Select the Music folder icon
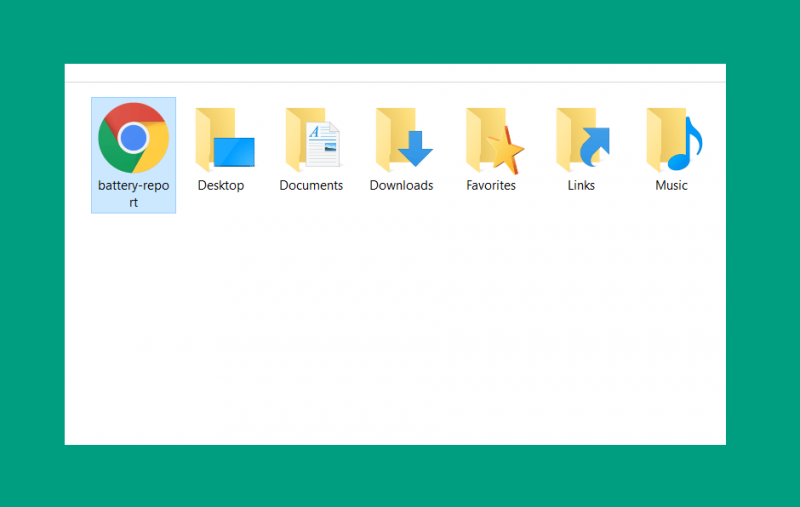Image resolution: width=800 pixels, height=507 pixels. click(x=674, y=140)
